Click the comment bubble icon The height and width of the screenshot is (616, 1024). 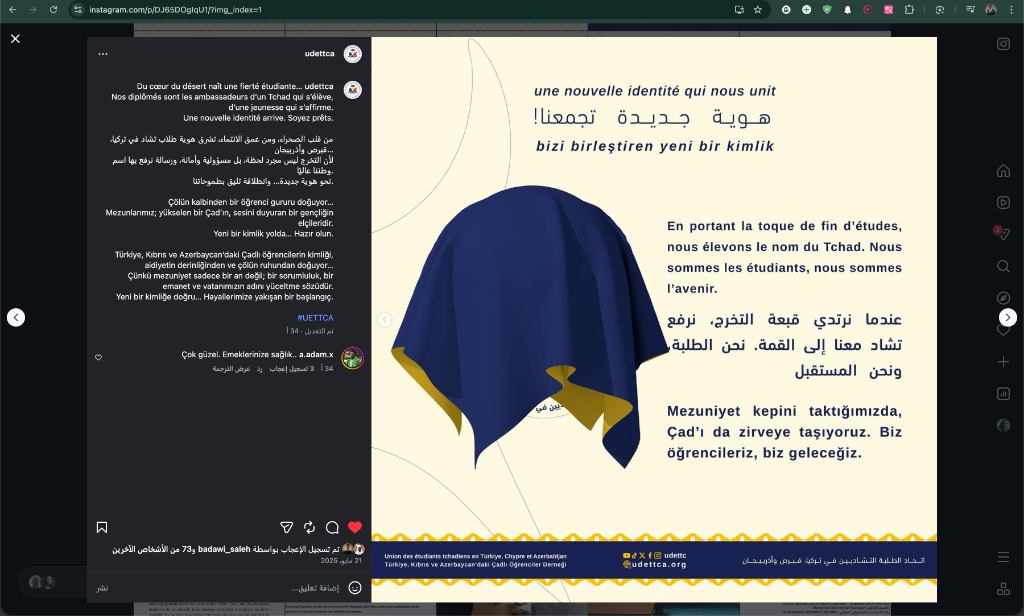(x=332, y=527)
